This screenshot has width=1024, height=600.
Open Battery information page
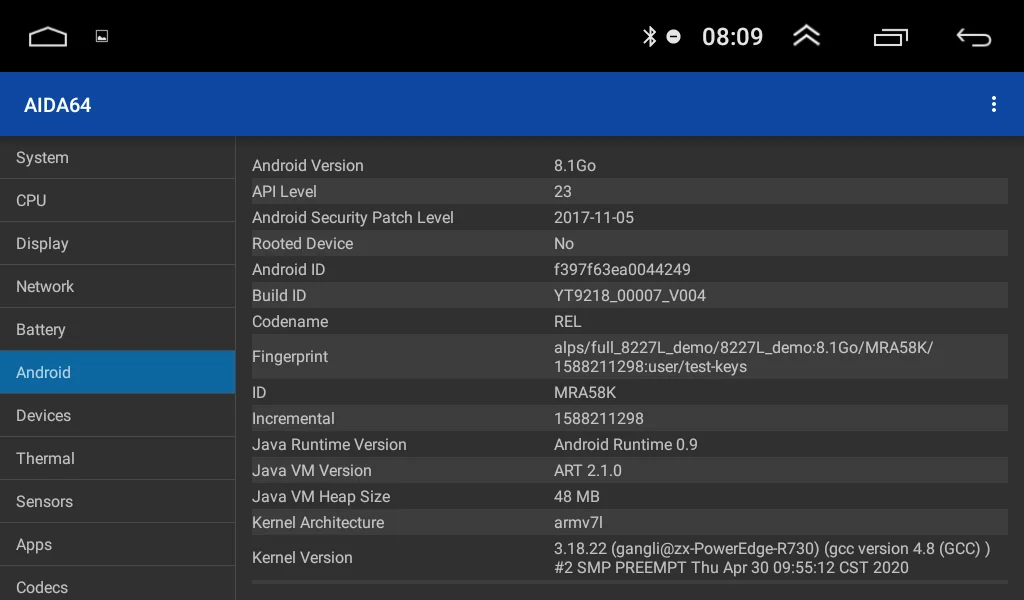[118, 330]
